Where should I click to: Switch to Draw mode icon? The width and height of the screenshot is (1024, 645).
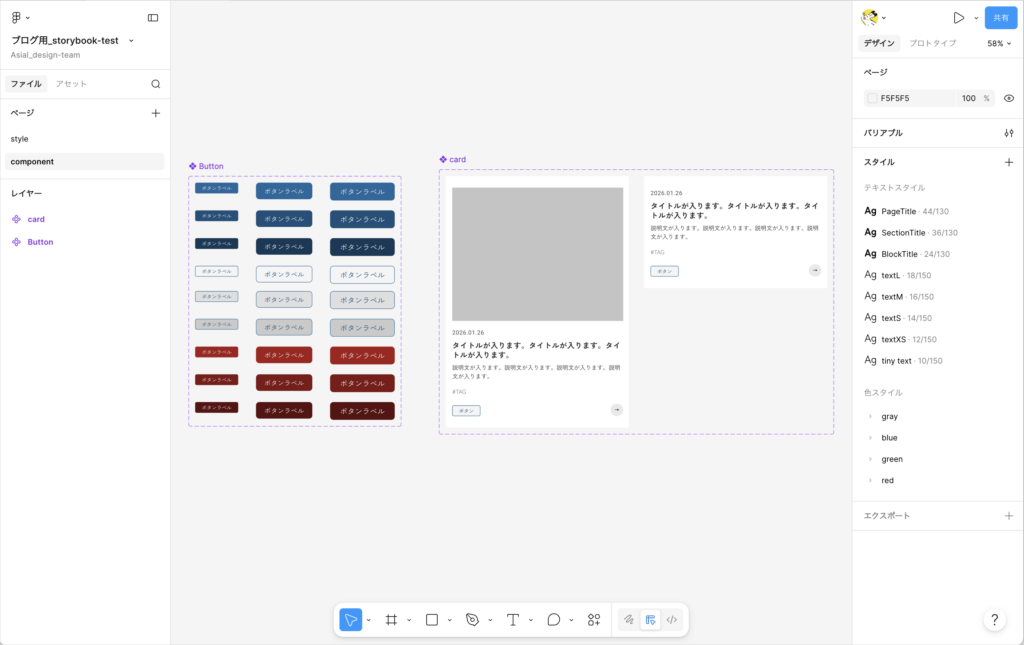[629, 620]
